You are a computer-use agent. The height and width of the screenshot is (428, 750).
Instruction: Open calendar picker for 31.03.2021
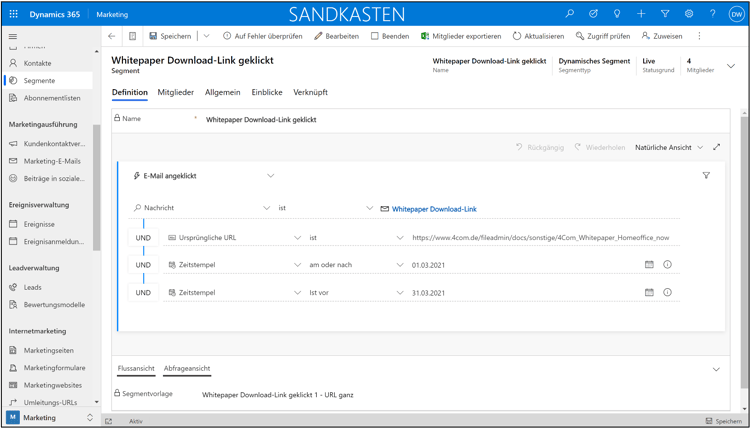click(649, 292)
